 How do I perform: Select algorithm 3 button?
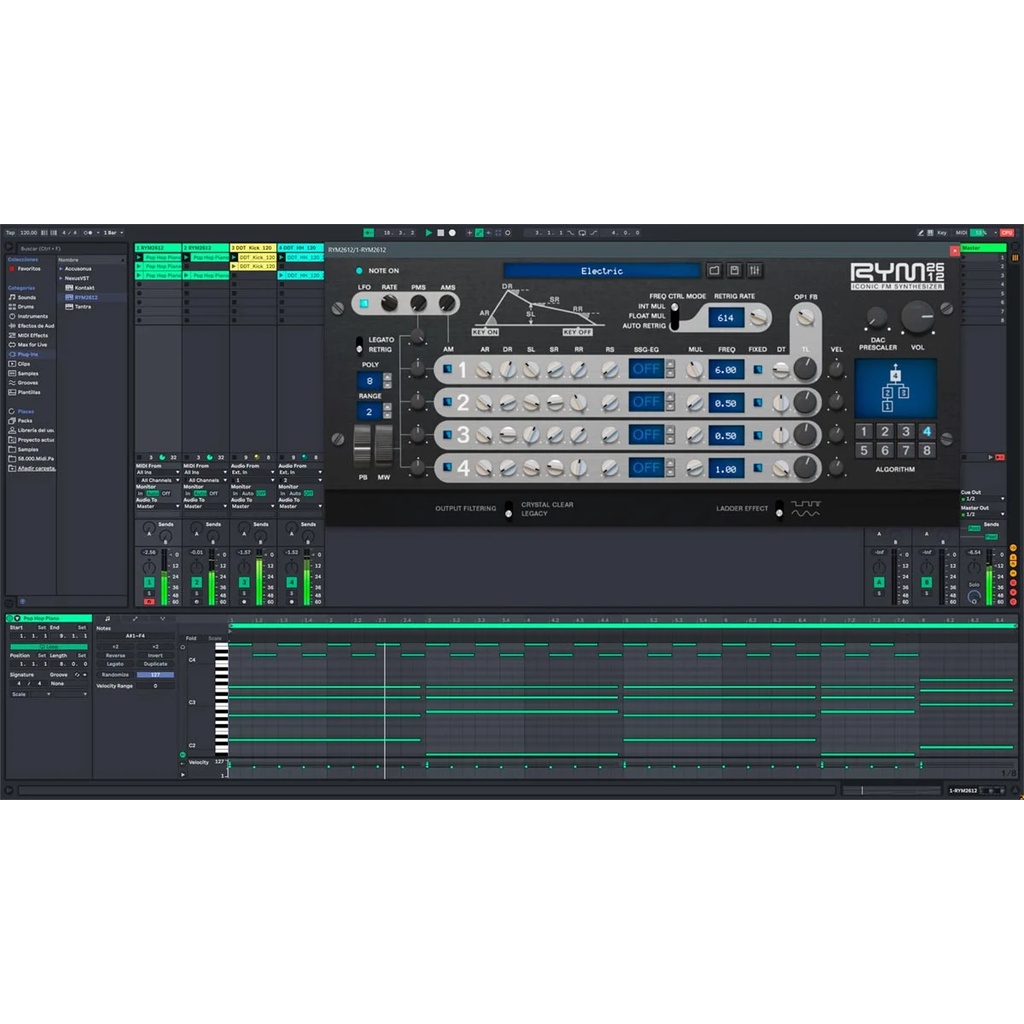pyautogui.click(x=906, y=431)
